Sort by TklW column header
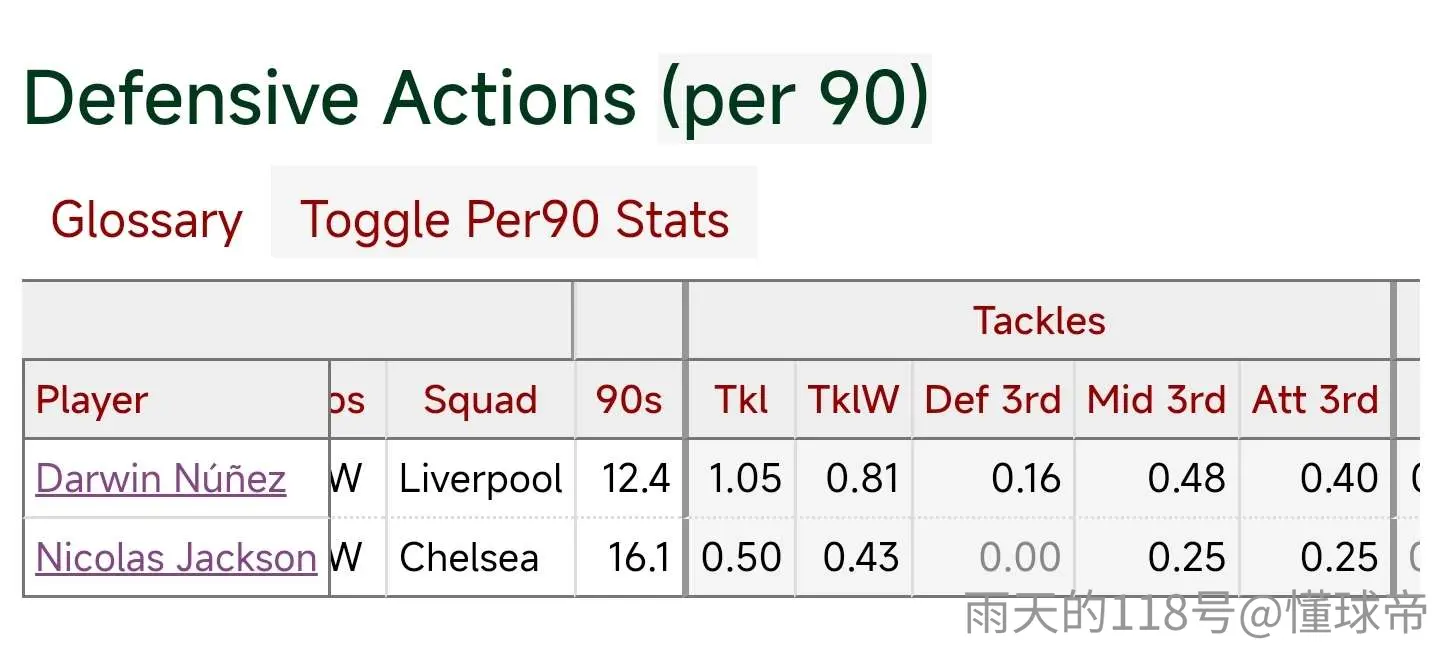 [x=853, y=400]
